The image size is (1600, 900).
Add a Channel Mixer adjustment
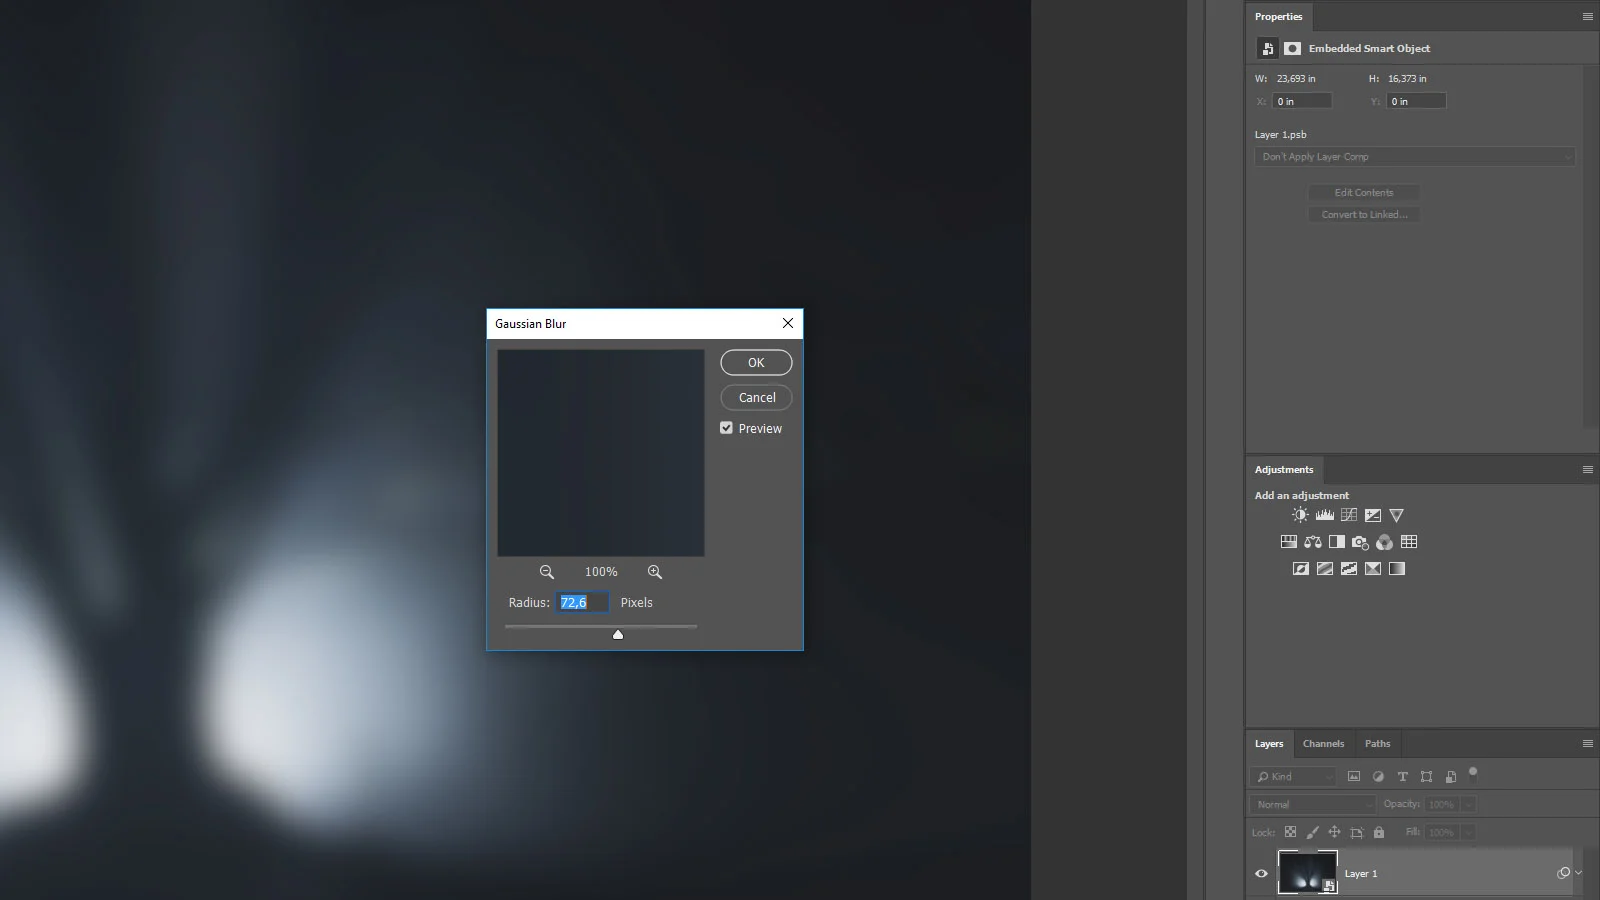point(1384,542)
